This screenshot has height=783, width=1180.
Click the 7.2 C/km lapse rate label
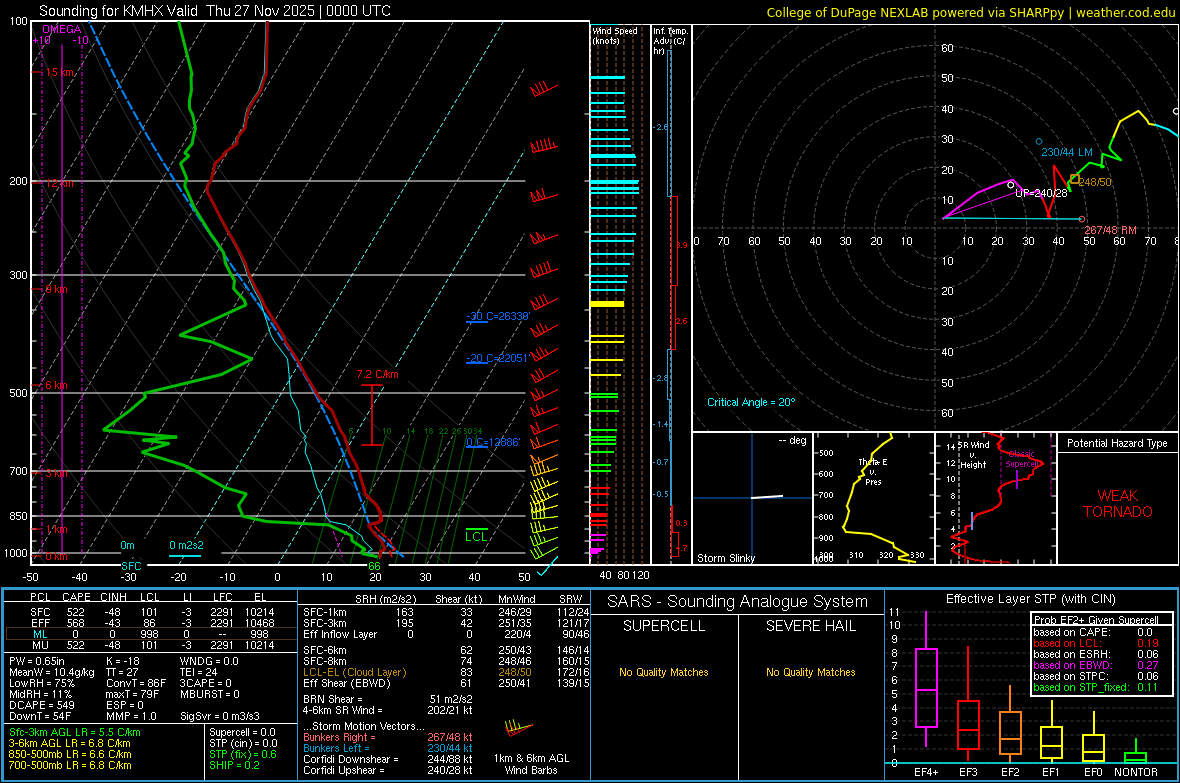378,374
